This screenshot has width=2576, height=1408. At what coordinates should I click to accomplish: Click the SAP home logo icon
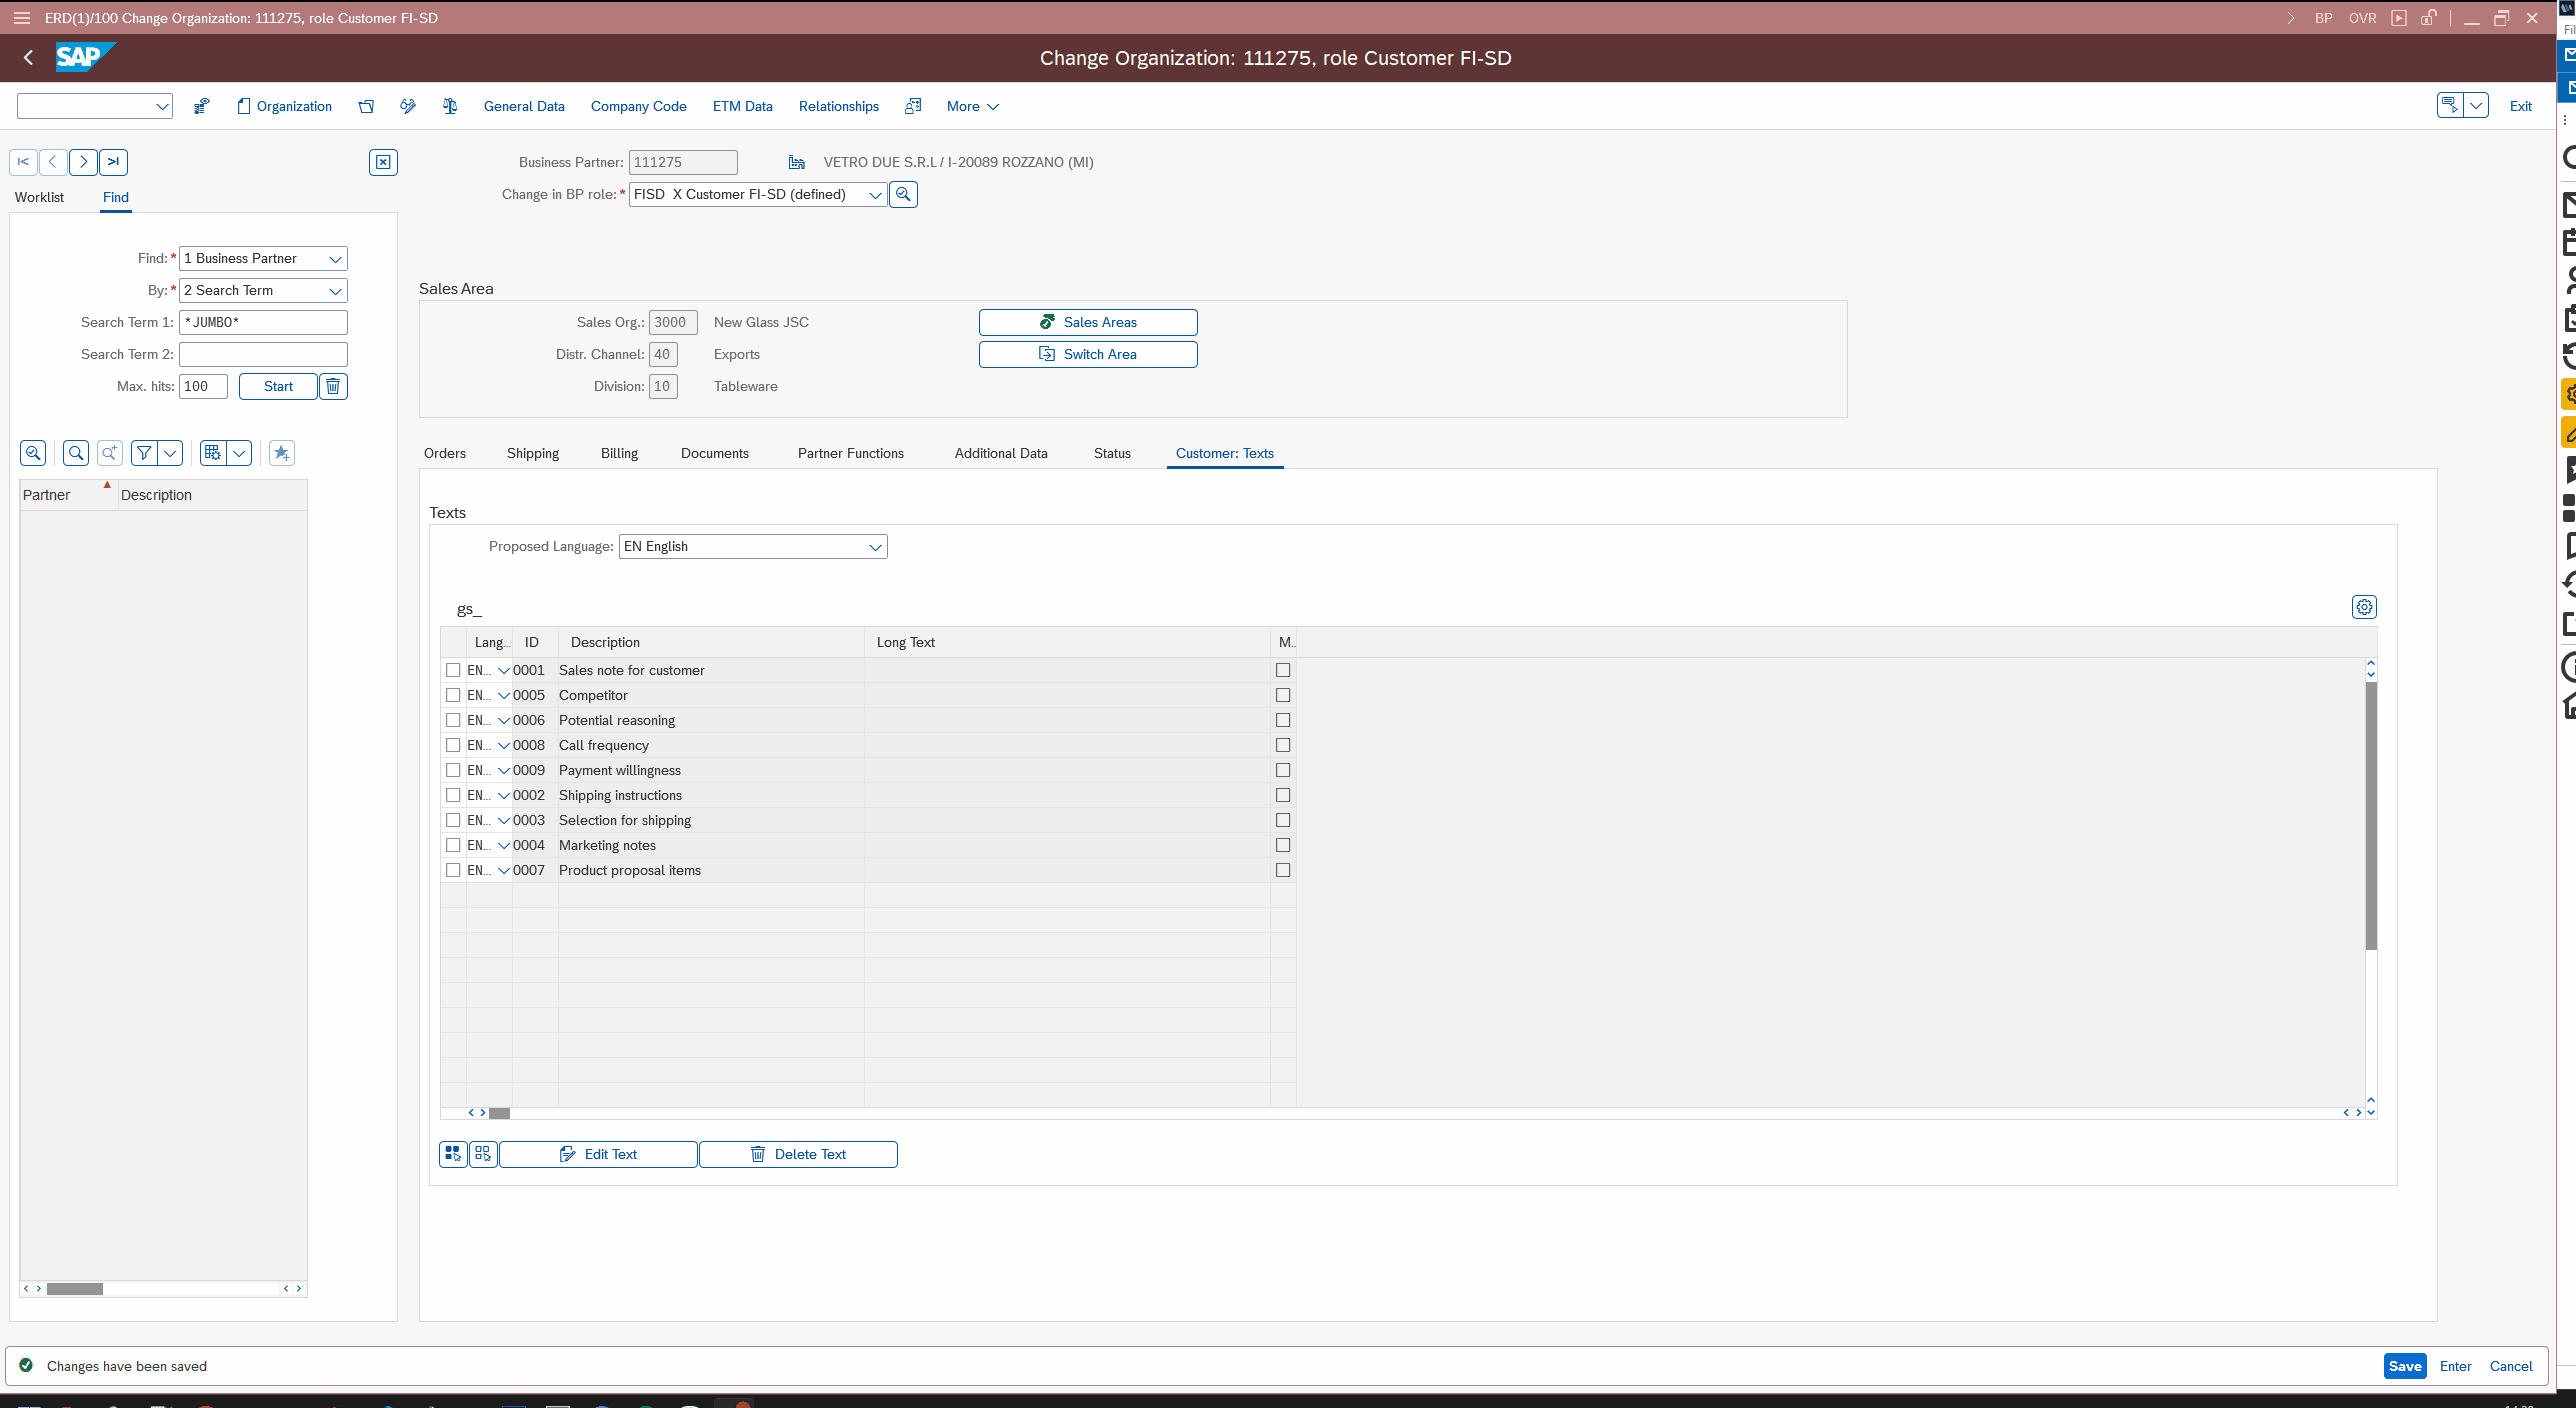pos(83,57)
